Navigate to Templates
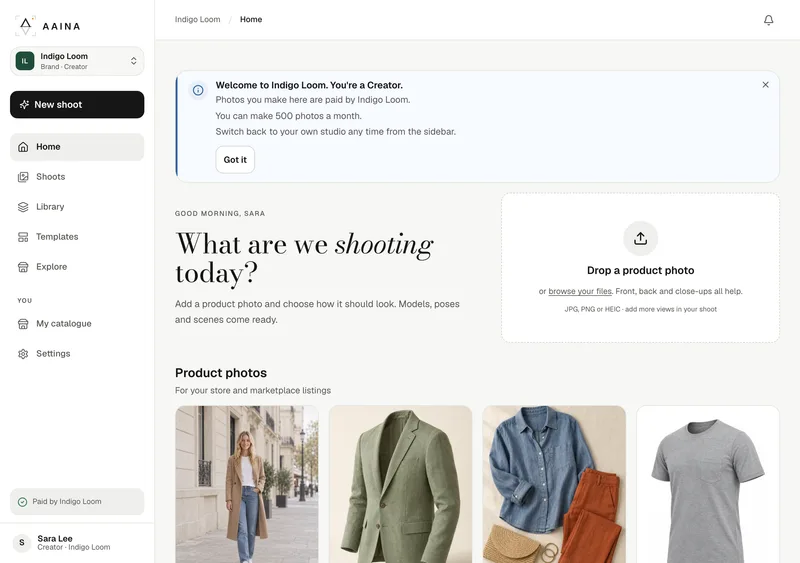Viewport: 800px width, 563px height. 77,237
